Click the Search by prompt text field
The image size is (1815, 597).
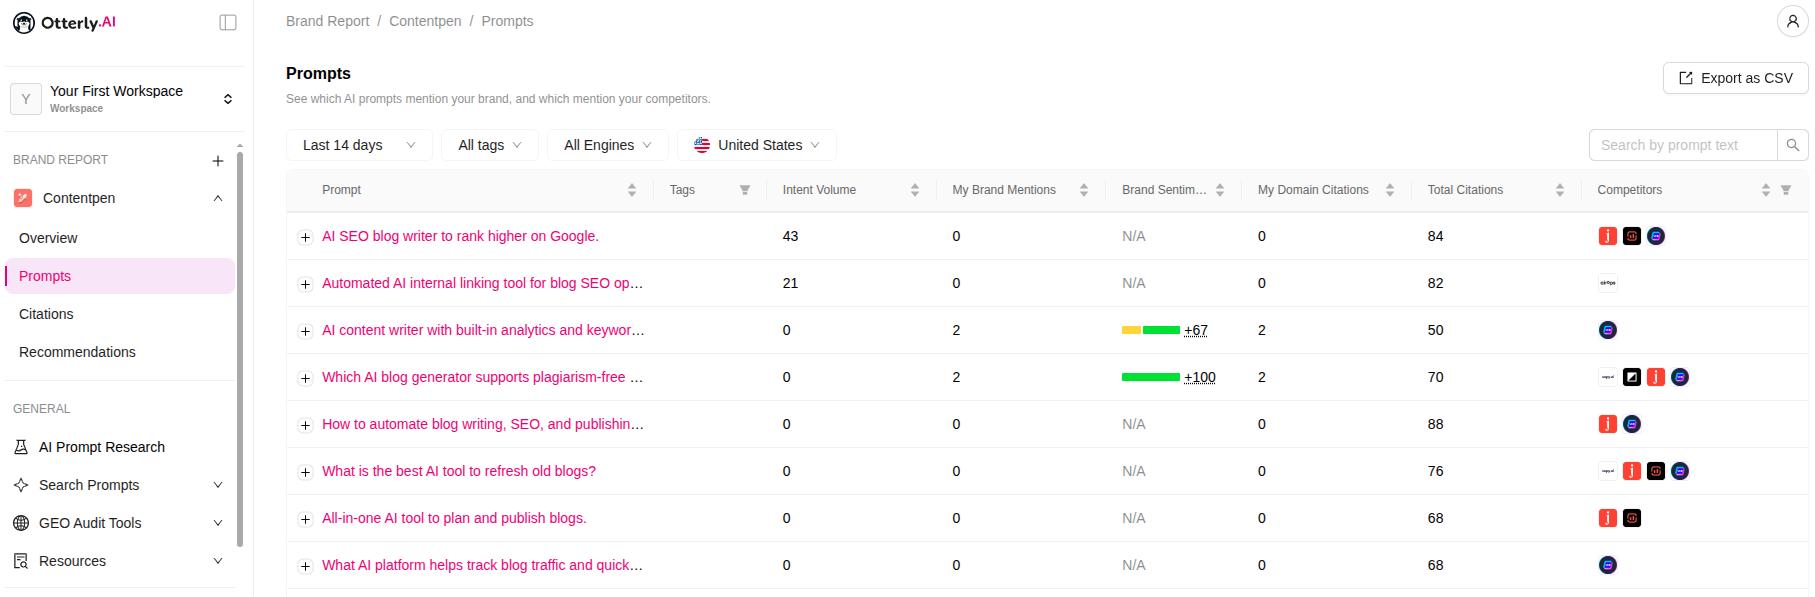(x=1683, y=145)
